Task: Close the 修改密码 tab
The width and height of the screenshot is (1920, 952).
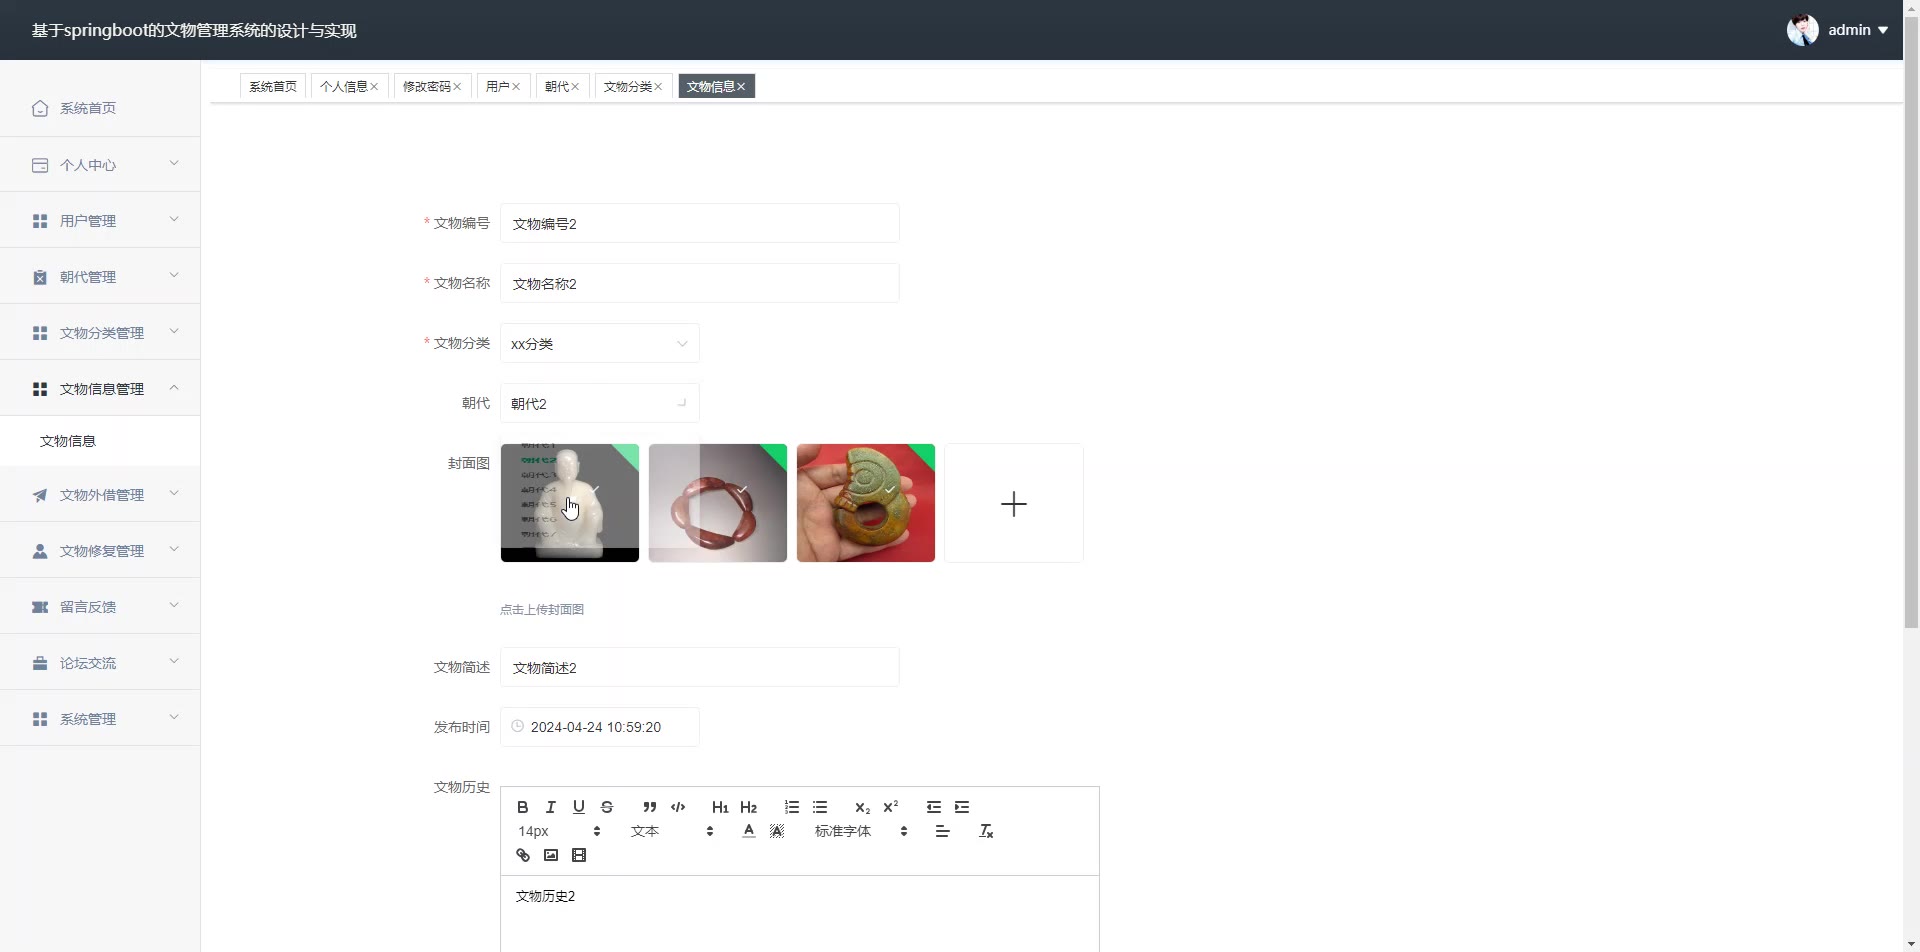Action: pyautogui.click(x=457, y=87)
